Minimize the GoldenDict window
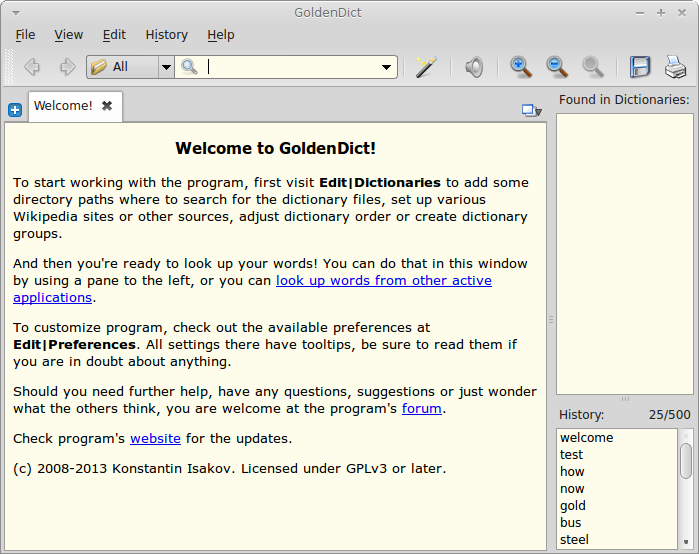The width and height of the screenshot is (699, 554). 640,13
